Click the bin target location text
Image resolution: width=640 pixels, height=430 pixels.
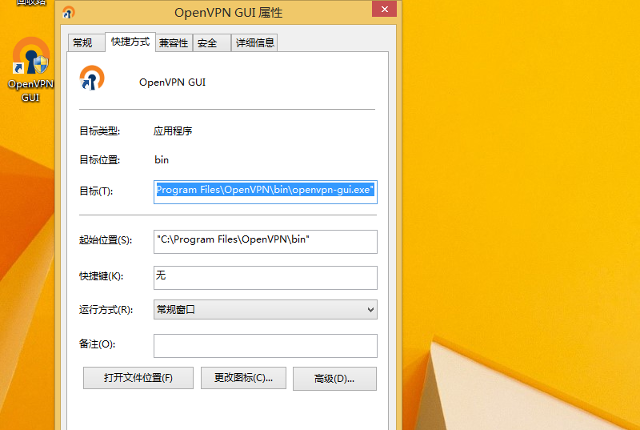(x=162, y=160)
